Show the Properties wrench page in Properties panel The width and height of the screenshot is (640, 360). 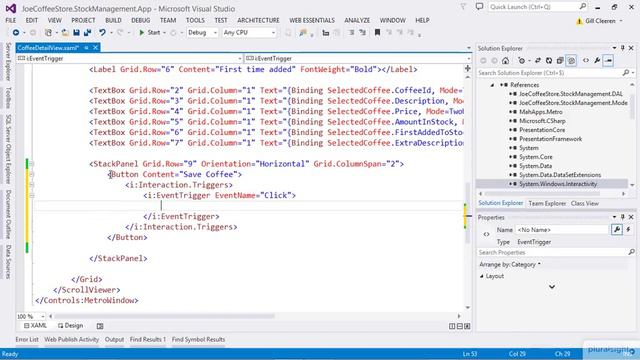[x=617, y=230]
